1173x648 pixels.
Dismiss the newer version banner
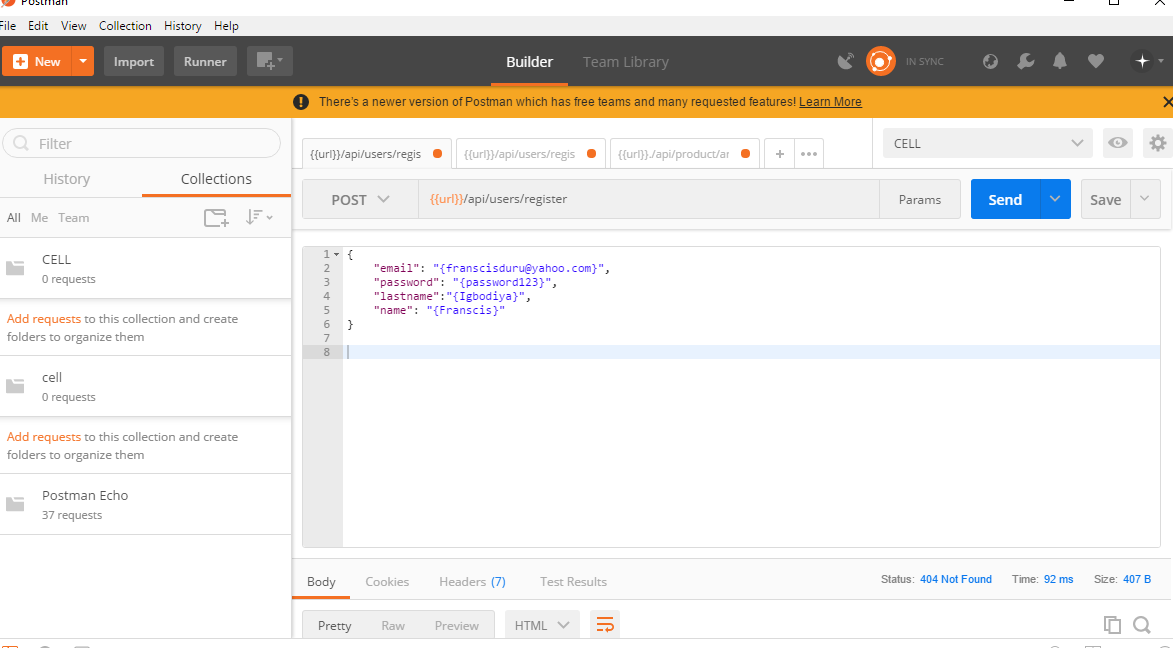(x=1167, y=102)
